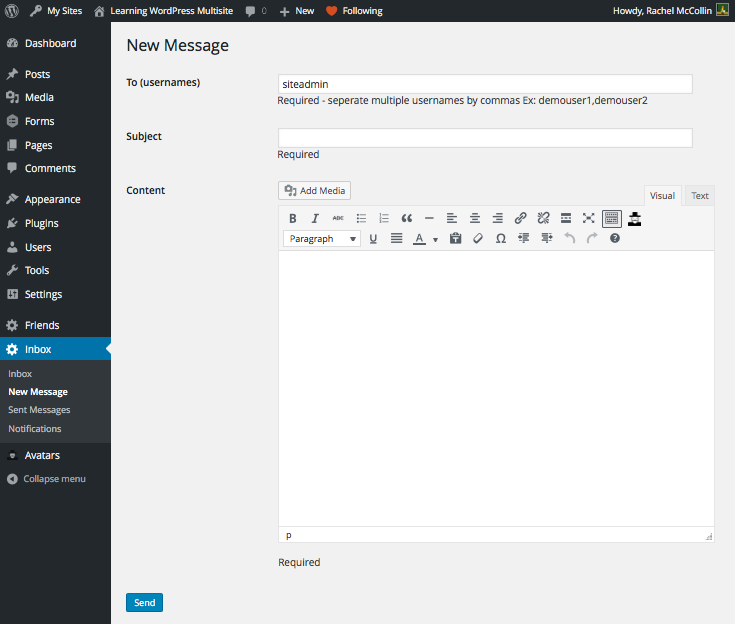Open the top-level Inbox menu with gear icon

click(55, 349)
